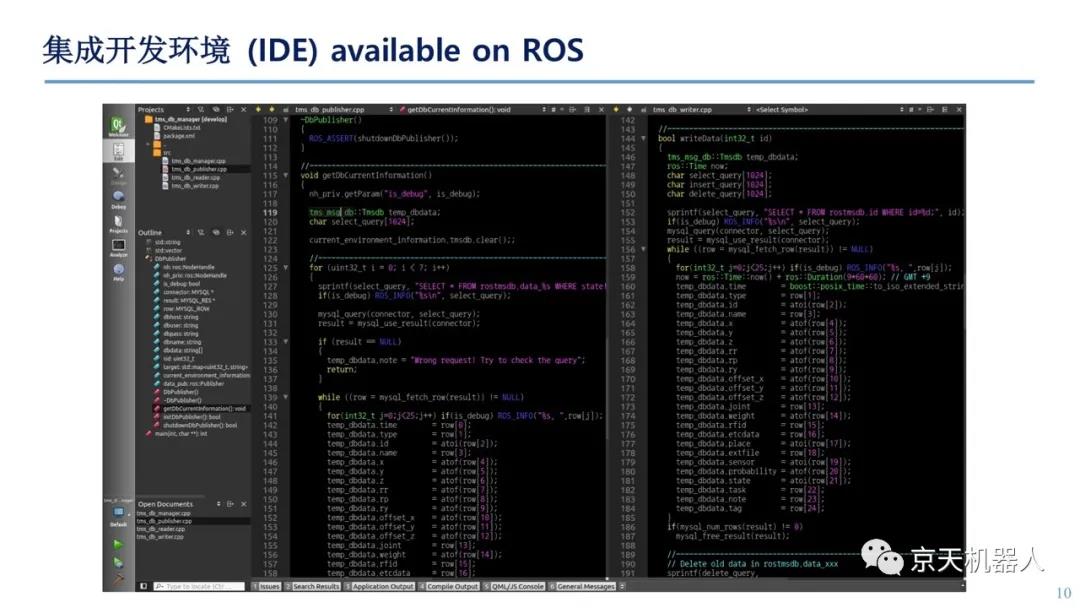1080x608 pixels.
Task: Toggle Outline synchronization with editor
Action: 216,233
